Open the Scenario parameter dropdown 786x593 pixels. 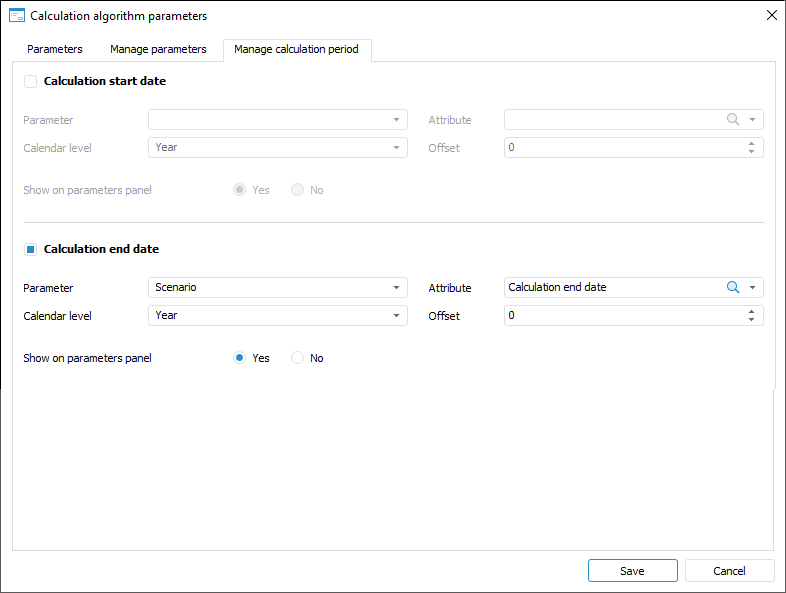coord(396,288)
